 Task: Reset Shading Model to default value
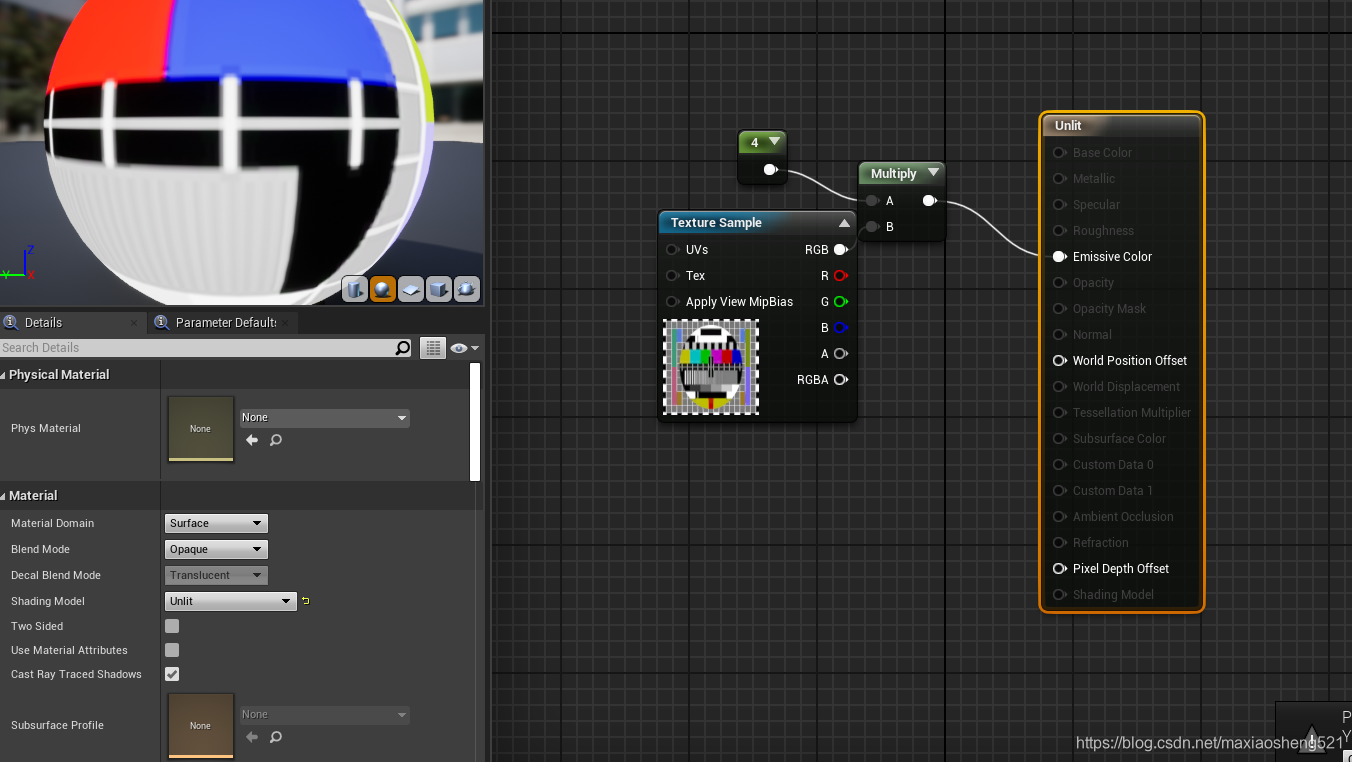305,601
